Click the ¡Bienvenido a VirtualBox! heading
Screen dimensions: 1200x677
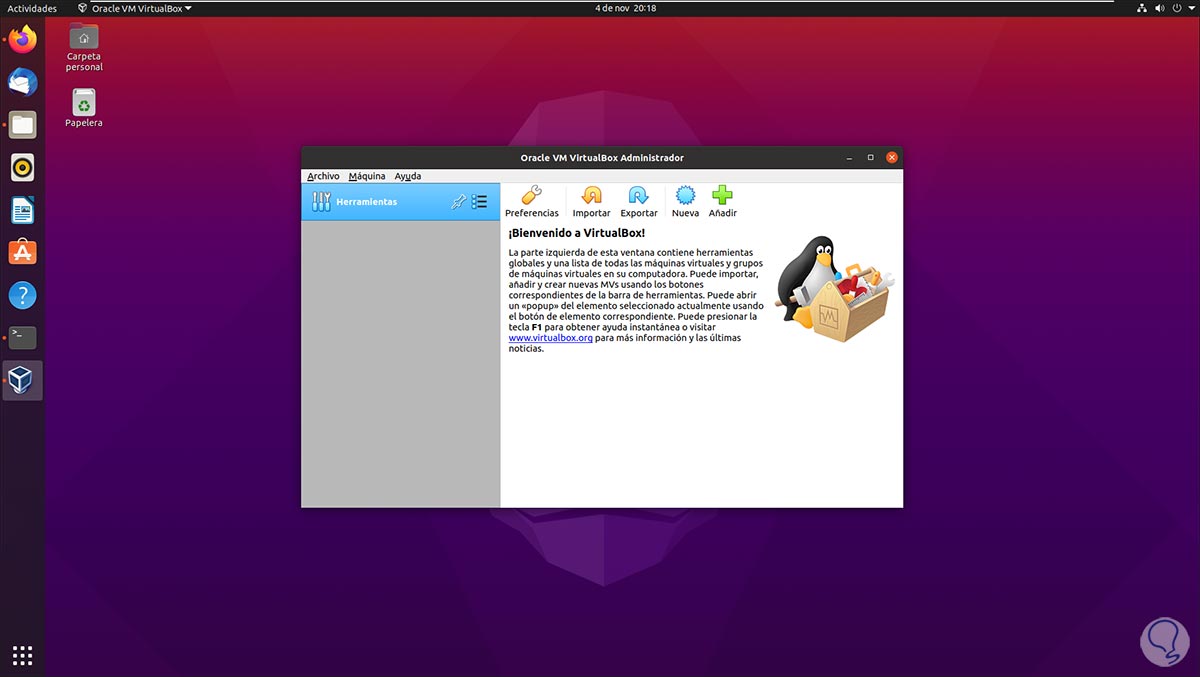click(x=576, y=233)
